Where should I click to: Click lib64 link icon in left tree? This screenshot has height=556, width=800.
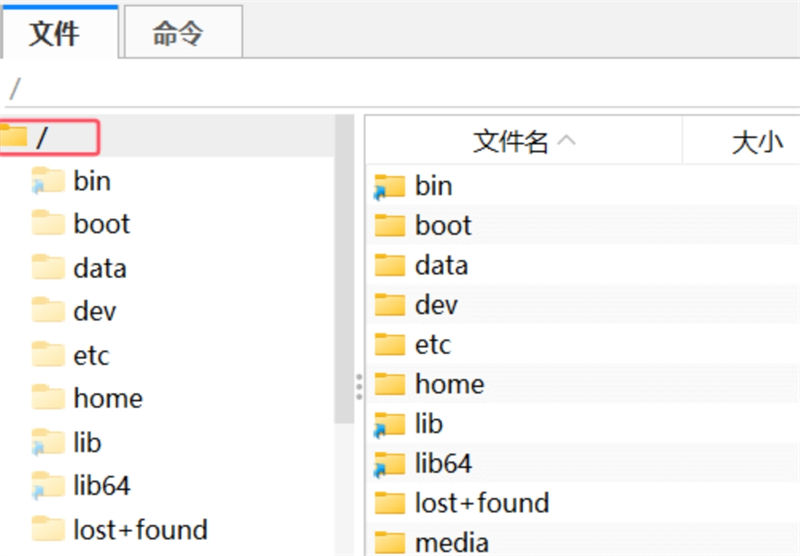(x=47, y=486)
